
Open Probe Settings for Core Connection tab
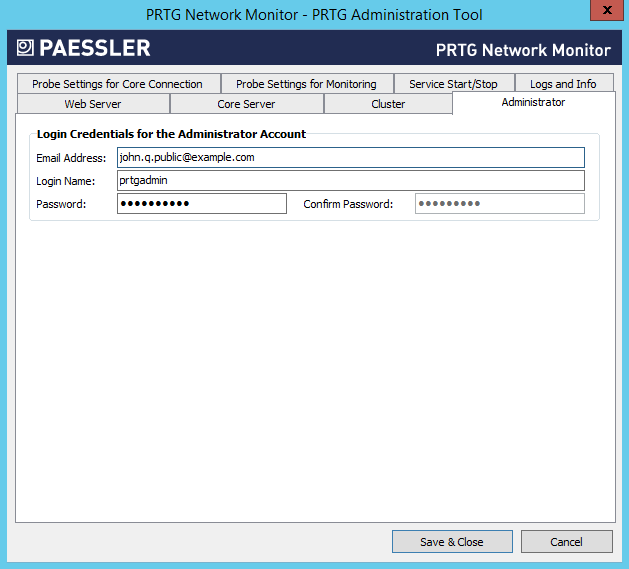coord(117,84)
